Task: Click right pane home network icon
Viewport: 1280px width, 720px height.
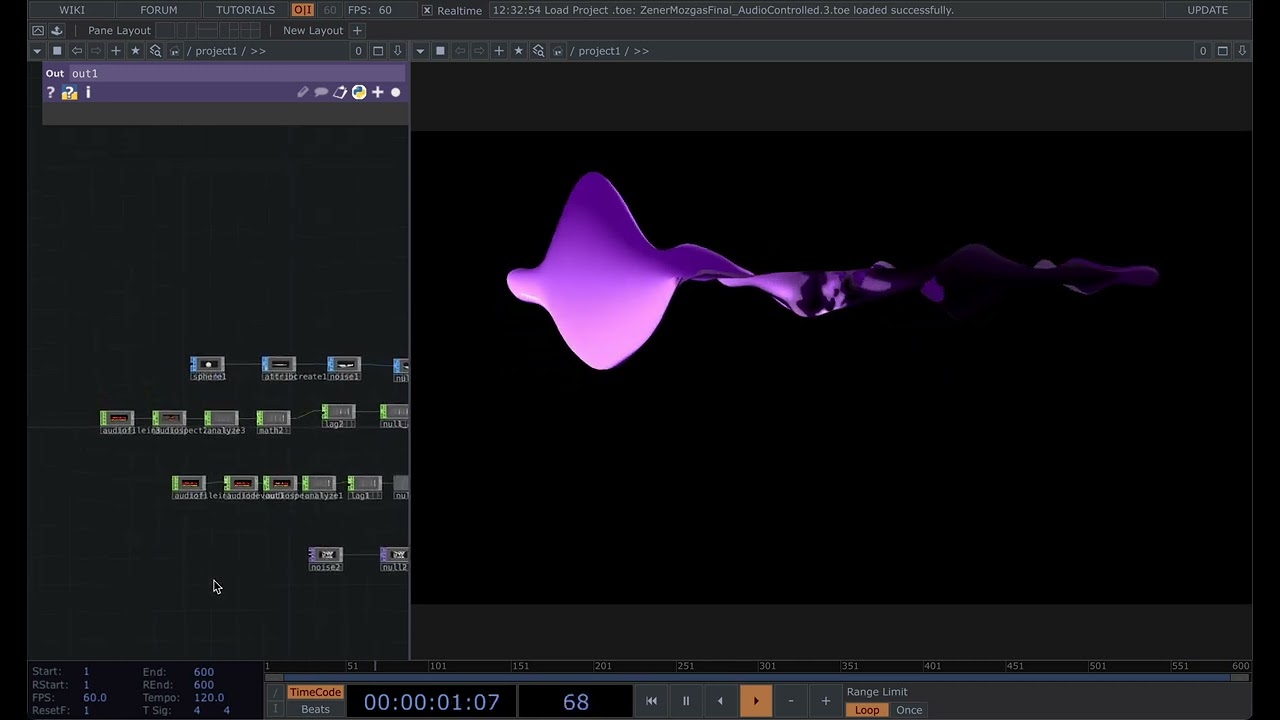Action: pyautogui.click(x=557, y=51)
